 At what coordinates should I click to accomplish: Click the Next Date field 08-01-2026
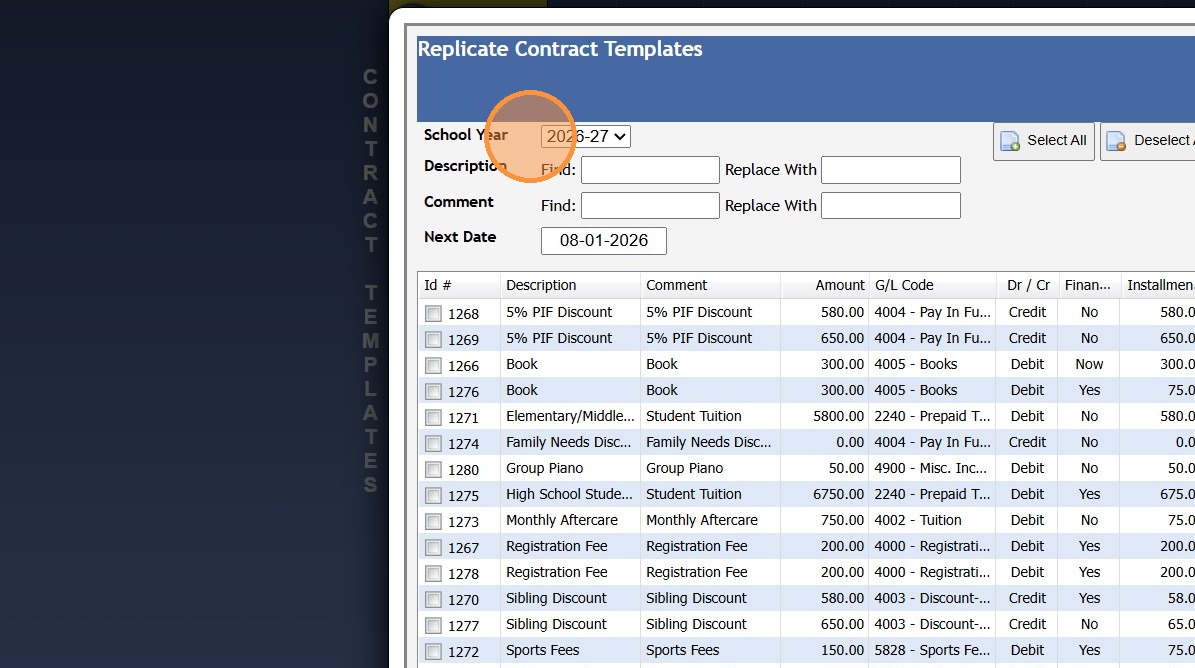(x=604, y=241)
